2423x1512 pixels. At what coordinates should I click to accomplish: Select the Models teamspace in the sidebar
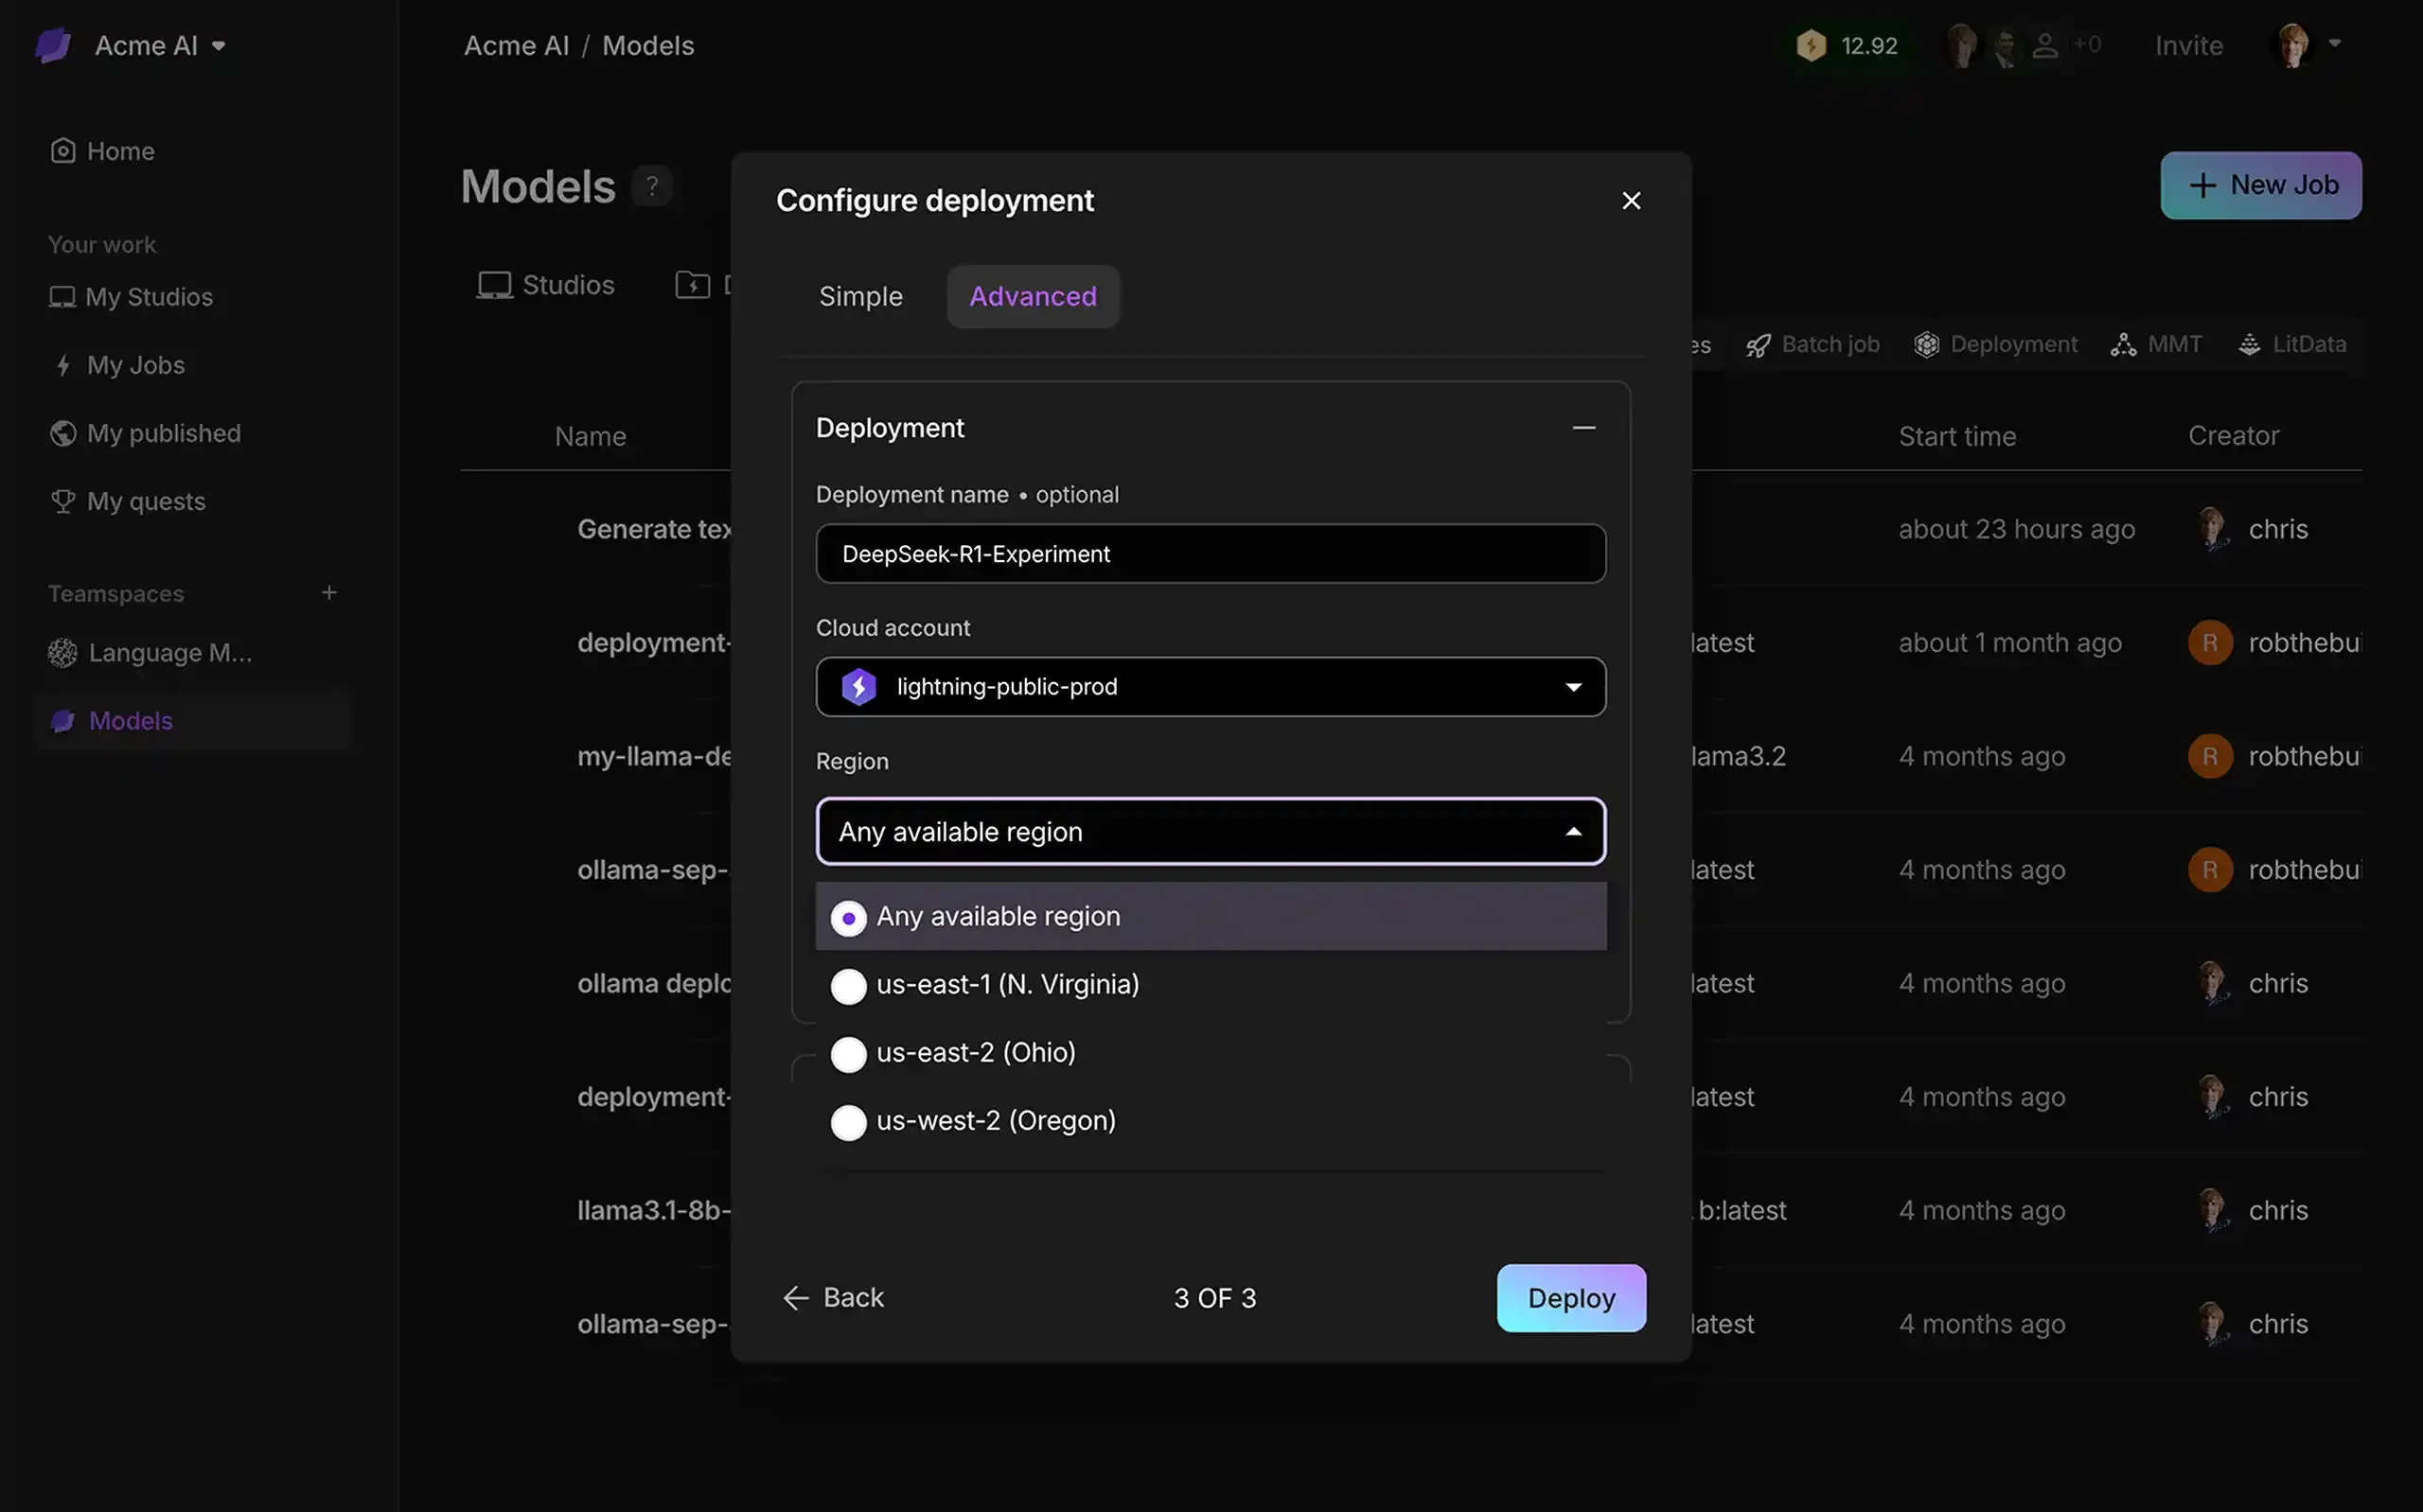coord(192,721)
